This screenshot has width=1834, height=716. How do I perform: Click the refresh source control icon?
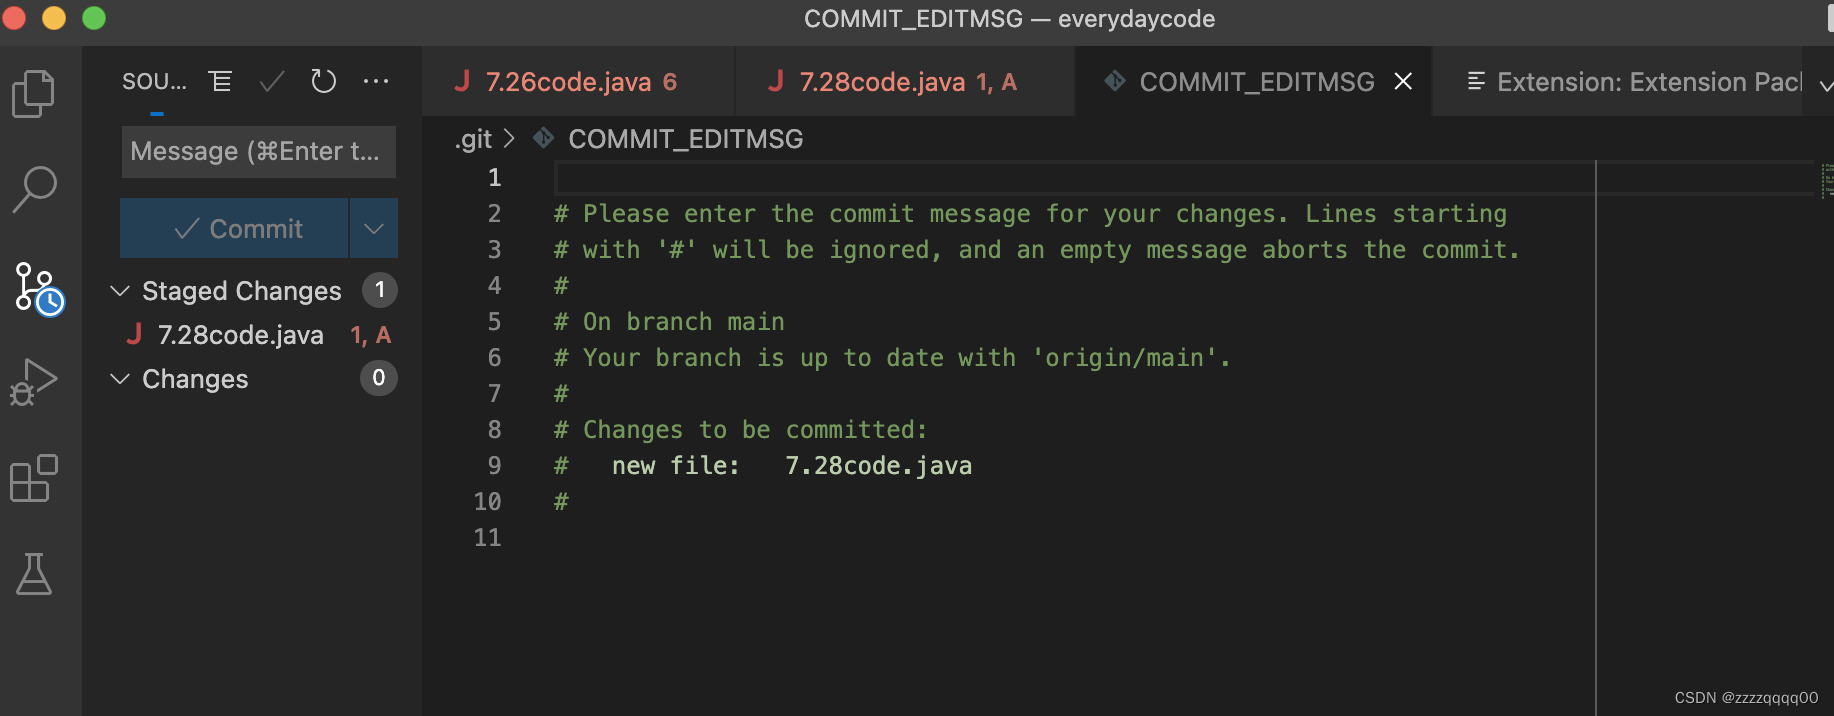(x=323, y=81)
